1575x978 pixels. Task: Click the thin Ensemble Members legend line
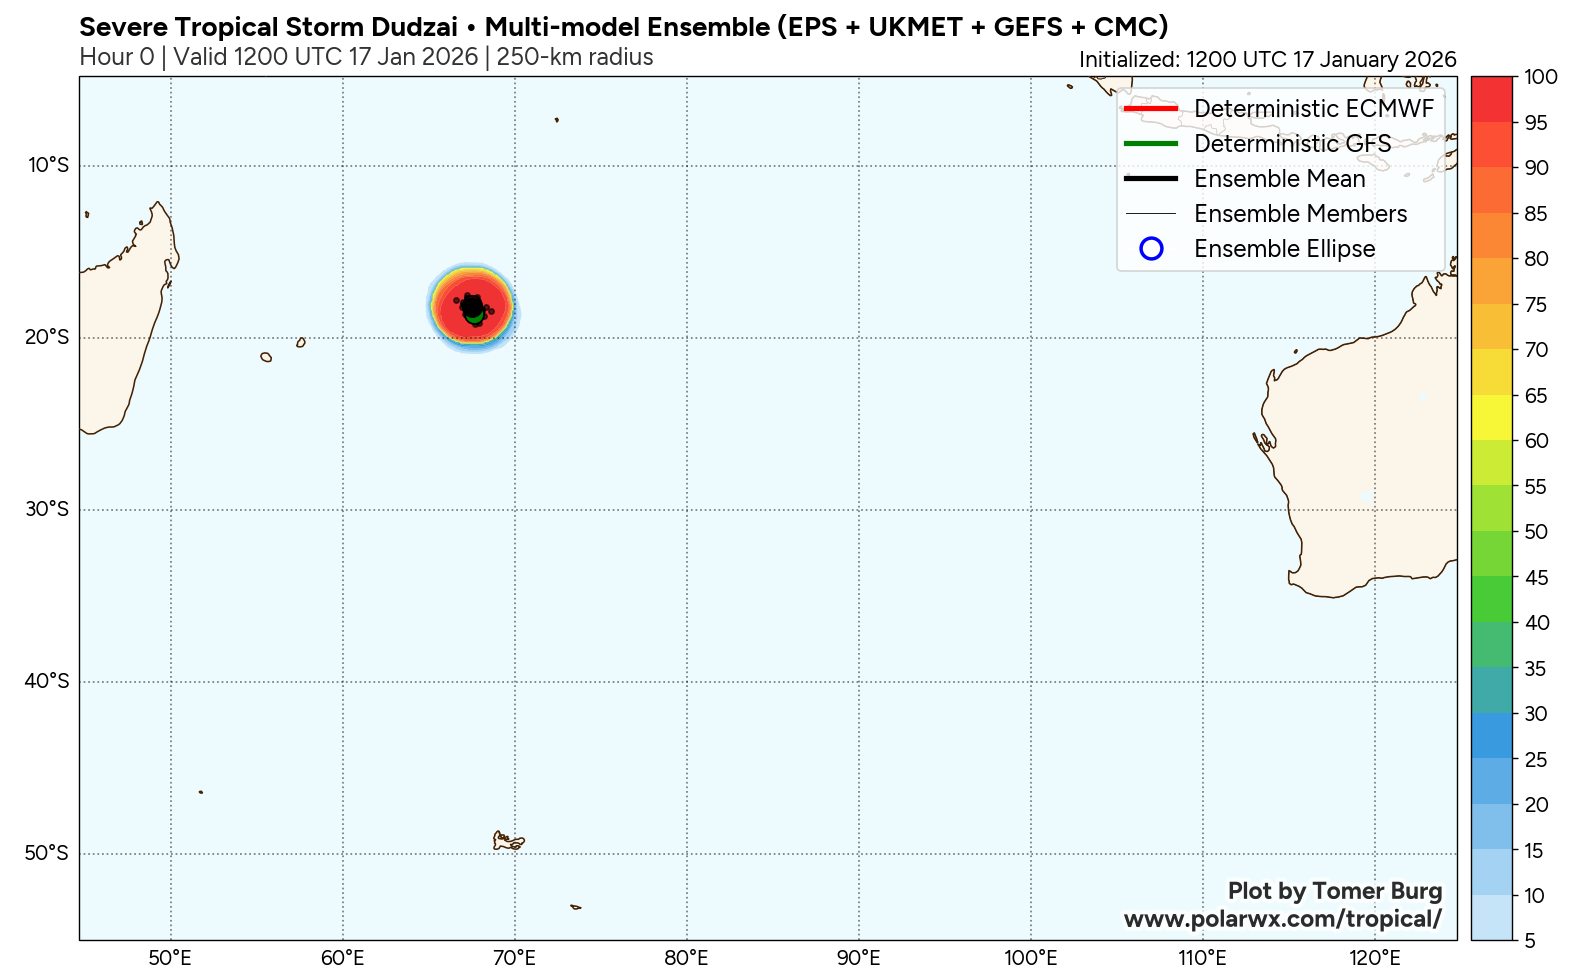point(1151,214)
